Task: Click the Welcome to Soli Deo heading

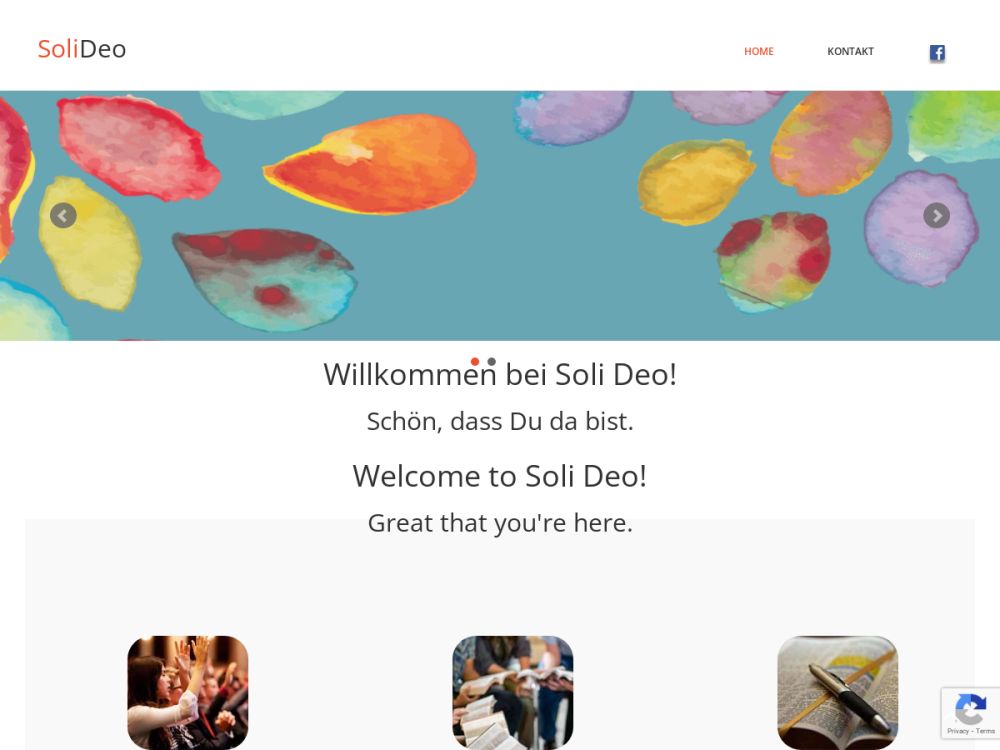Action: point(500,476)
